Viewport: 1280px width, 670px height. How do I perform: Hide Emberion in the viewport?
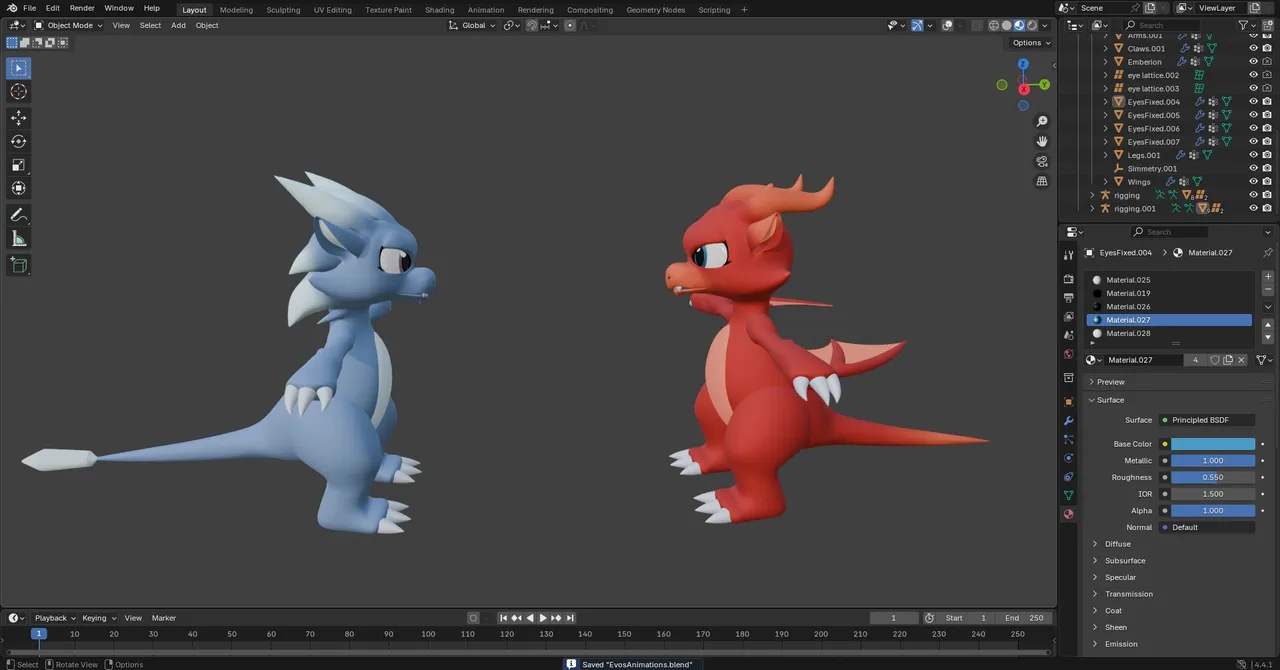tap(1253, 62)
